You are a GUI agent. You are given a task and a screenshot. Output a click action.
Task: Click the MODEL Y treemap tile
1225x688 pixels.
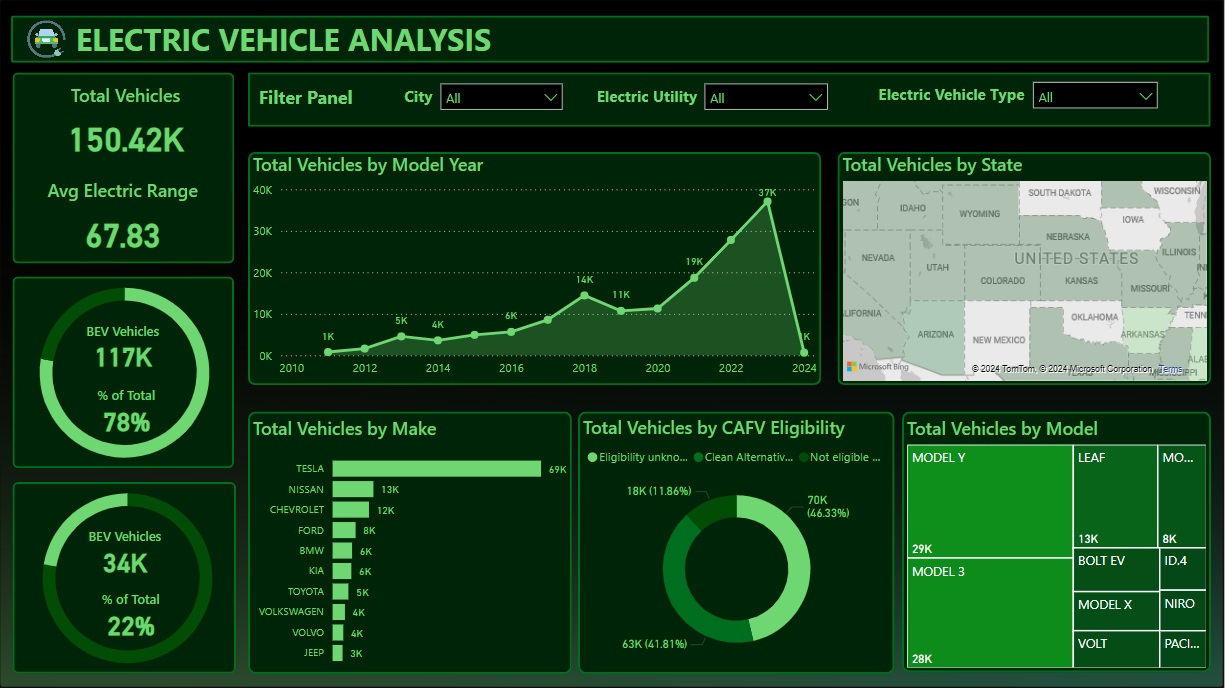tap(990, 500)
